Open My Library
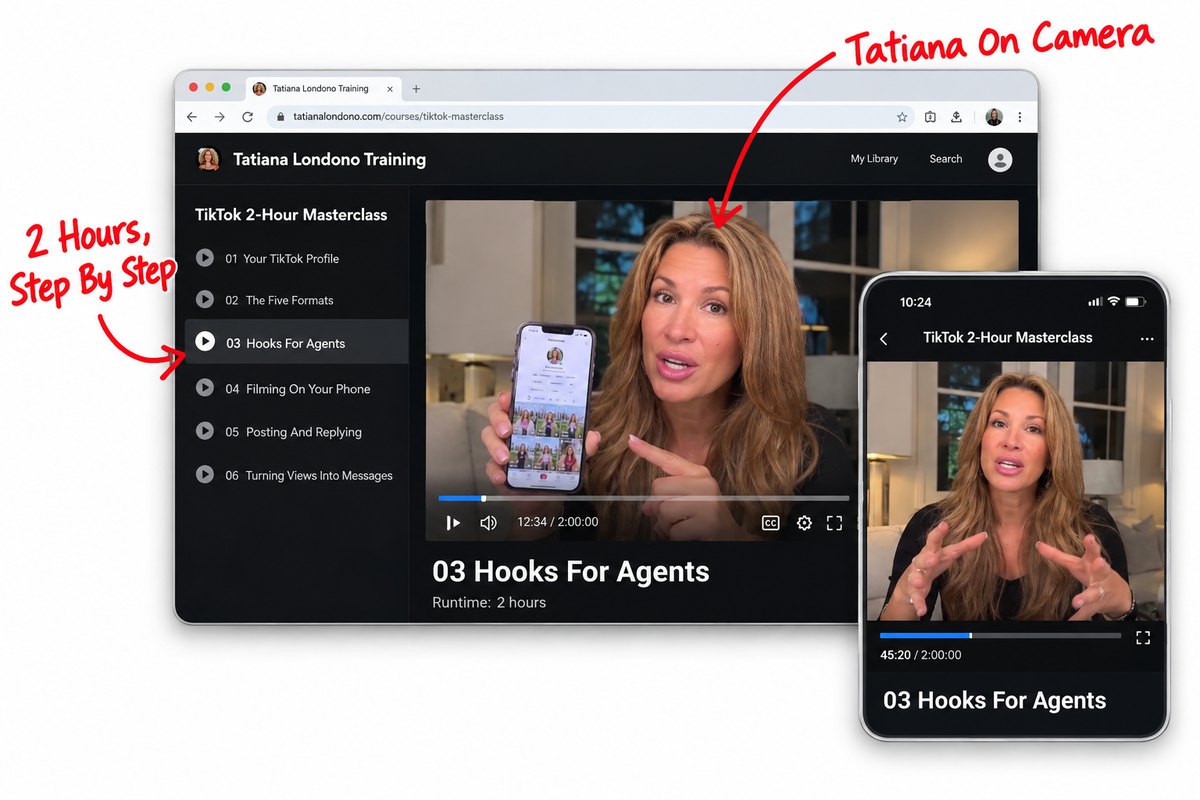Viewport: 1200px width, 800px height. (x=874, y=159)
